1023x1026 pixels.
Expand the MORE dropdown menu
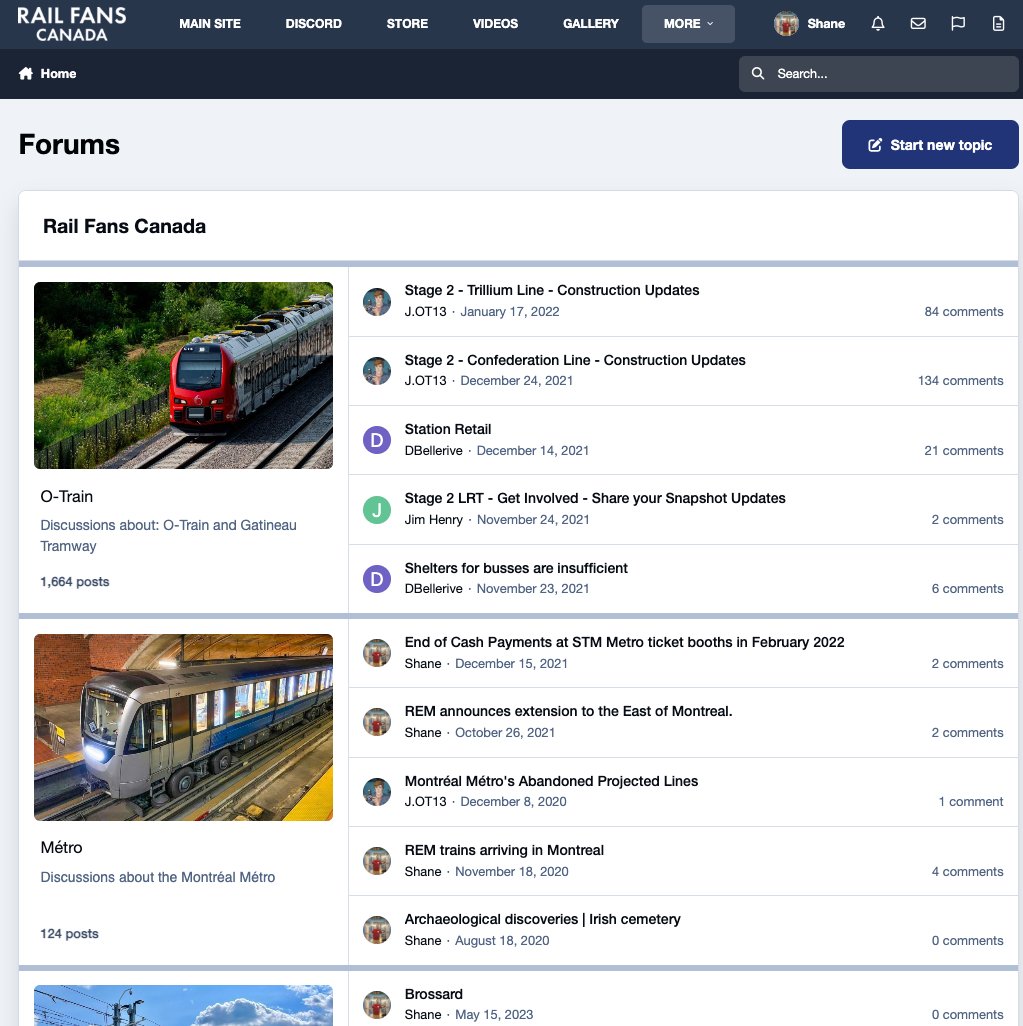688,24
